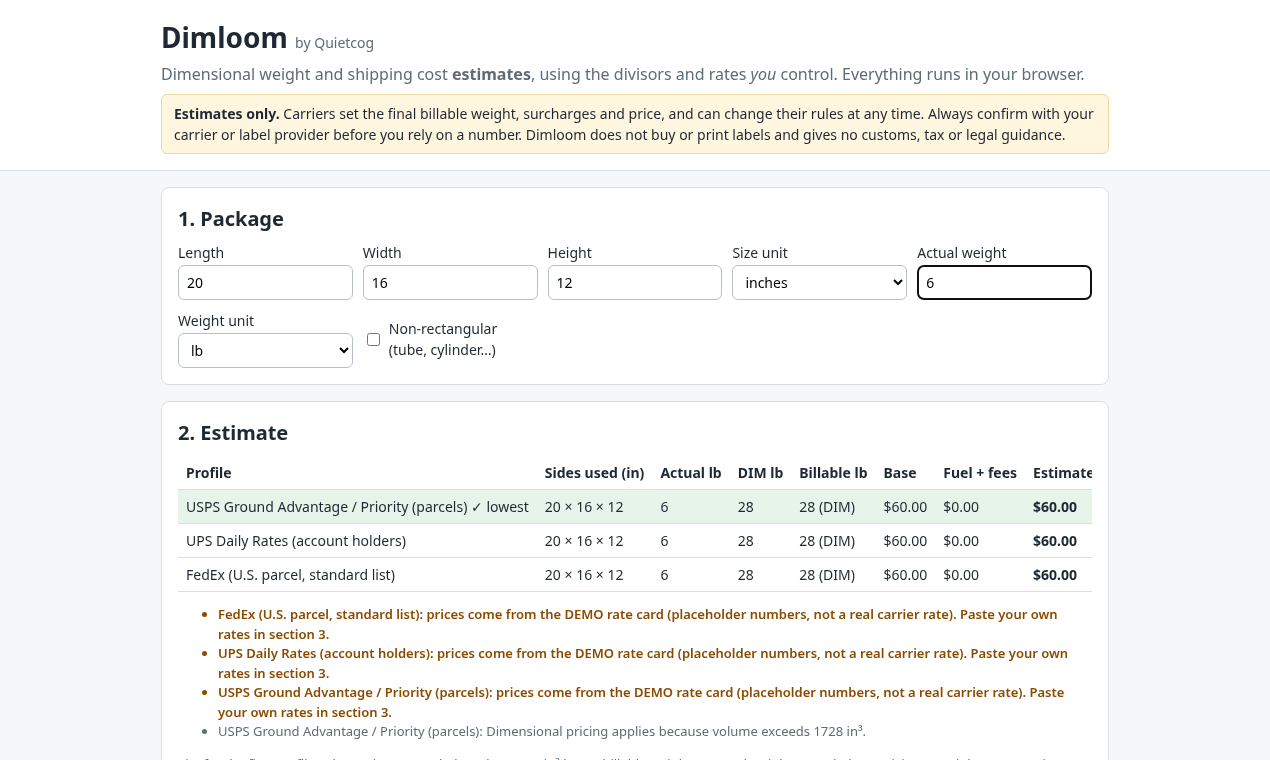The height and width of the screenshot is (760, 1270).
Task: Click the 'Actual lb' column header
Action: (691, 473)
